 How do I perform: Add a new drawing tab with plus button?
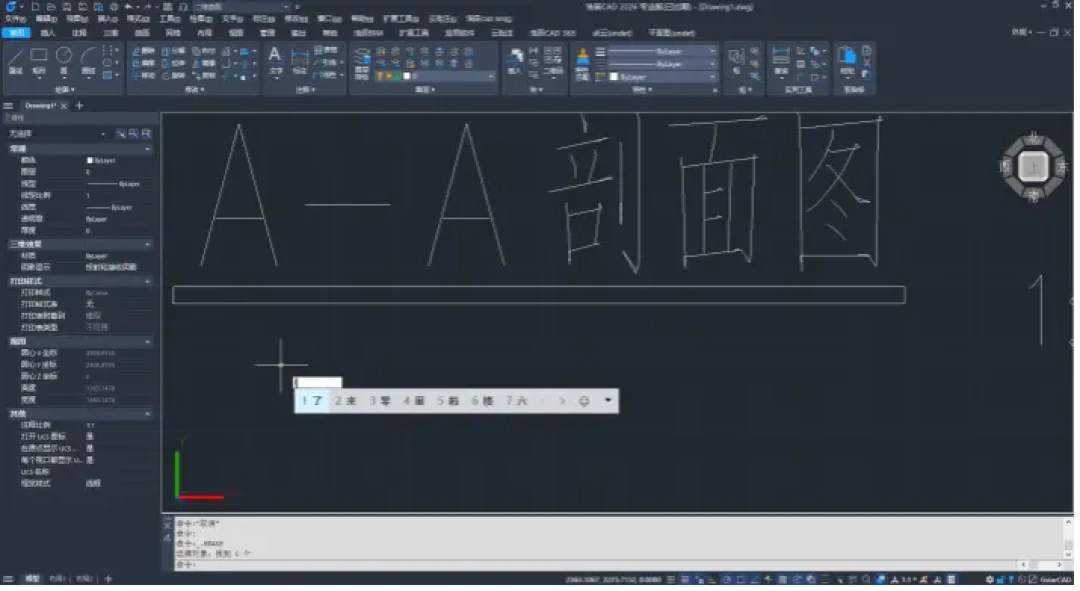[79, 106]
